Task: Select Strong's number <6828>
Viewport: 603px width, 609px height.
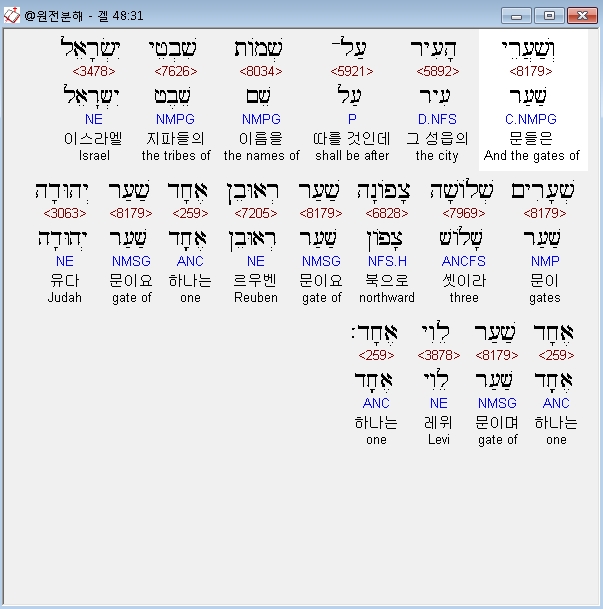Action: 387,213
